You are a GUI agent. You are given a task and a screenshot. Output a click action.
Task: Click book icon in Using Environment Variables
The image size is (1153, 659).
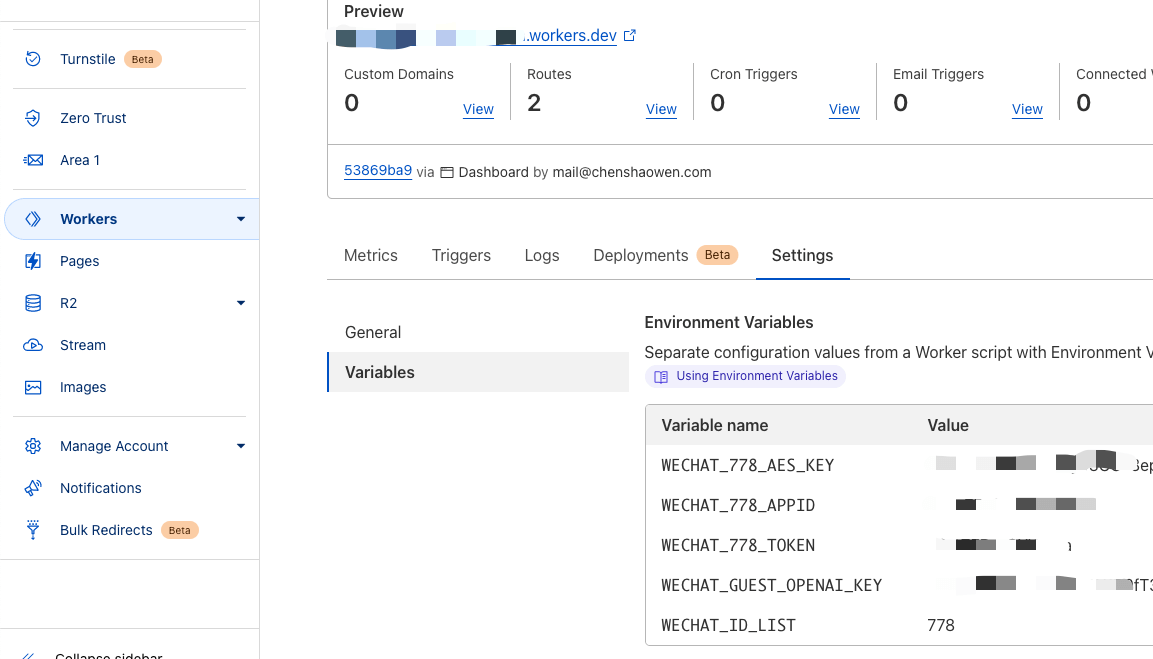click(x=661, y=377)
